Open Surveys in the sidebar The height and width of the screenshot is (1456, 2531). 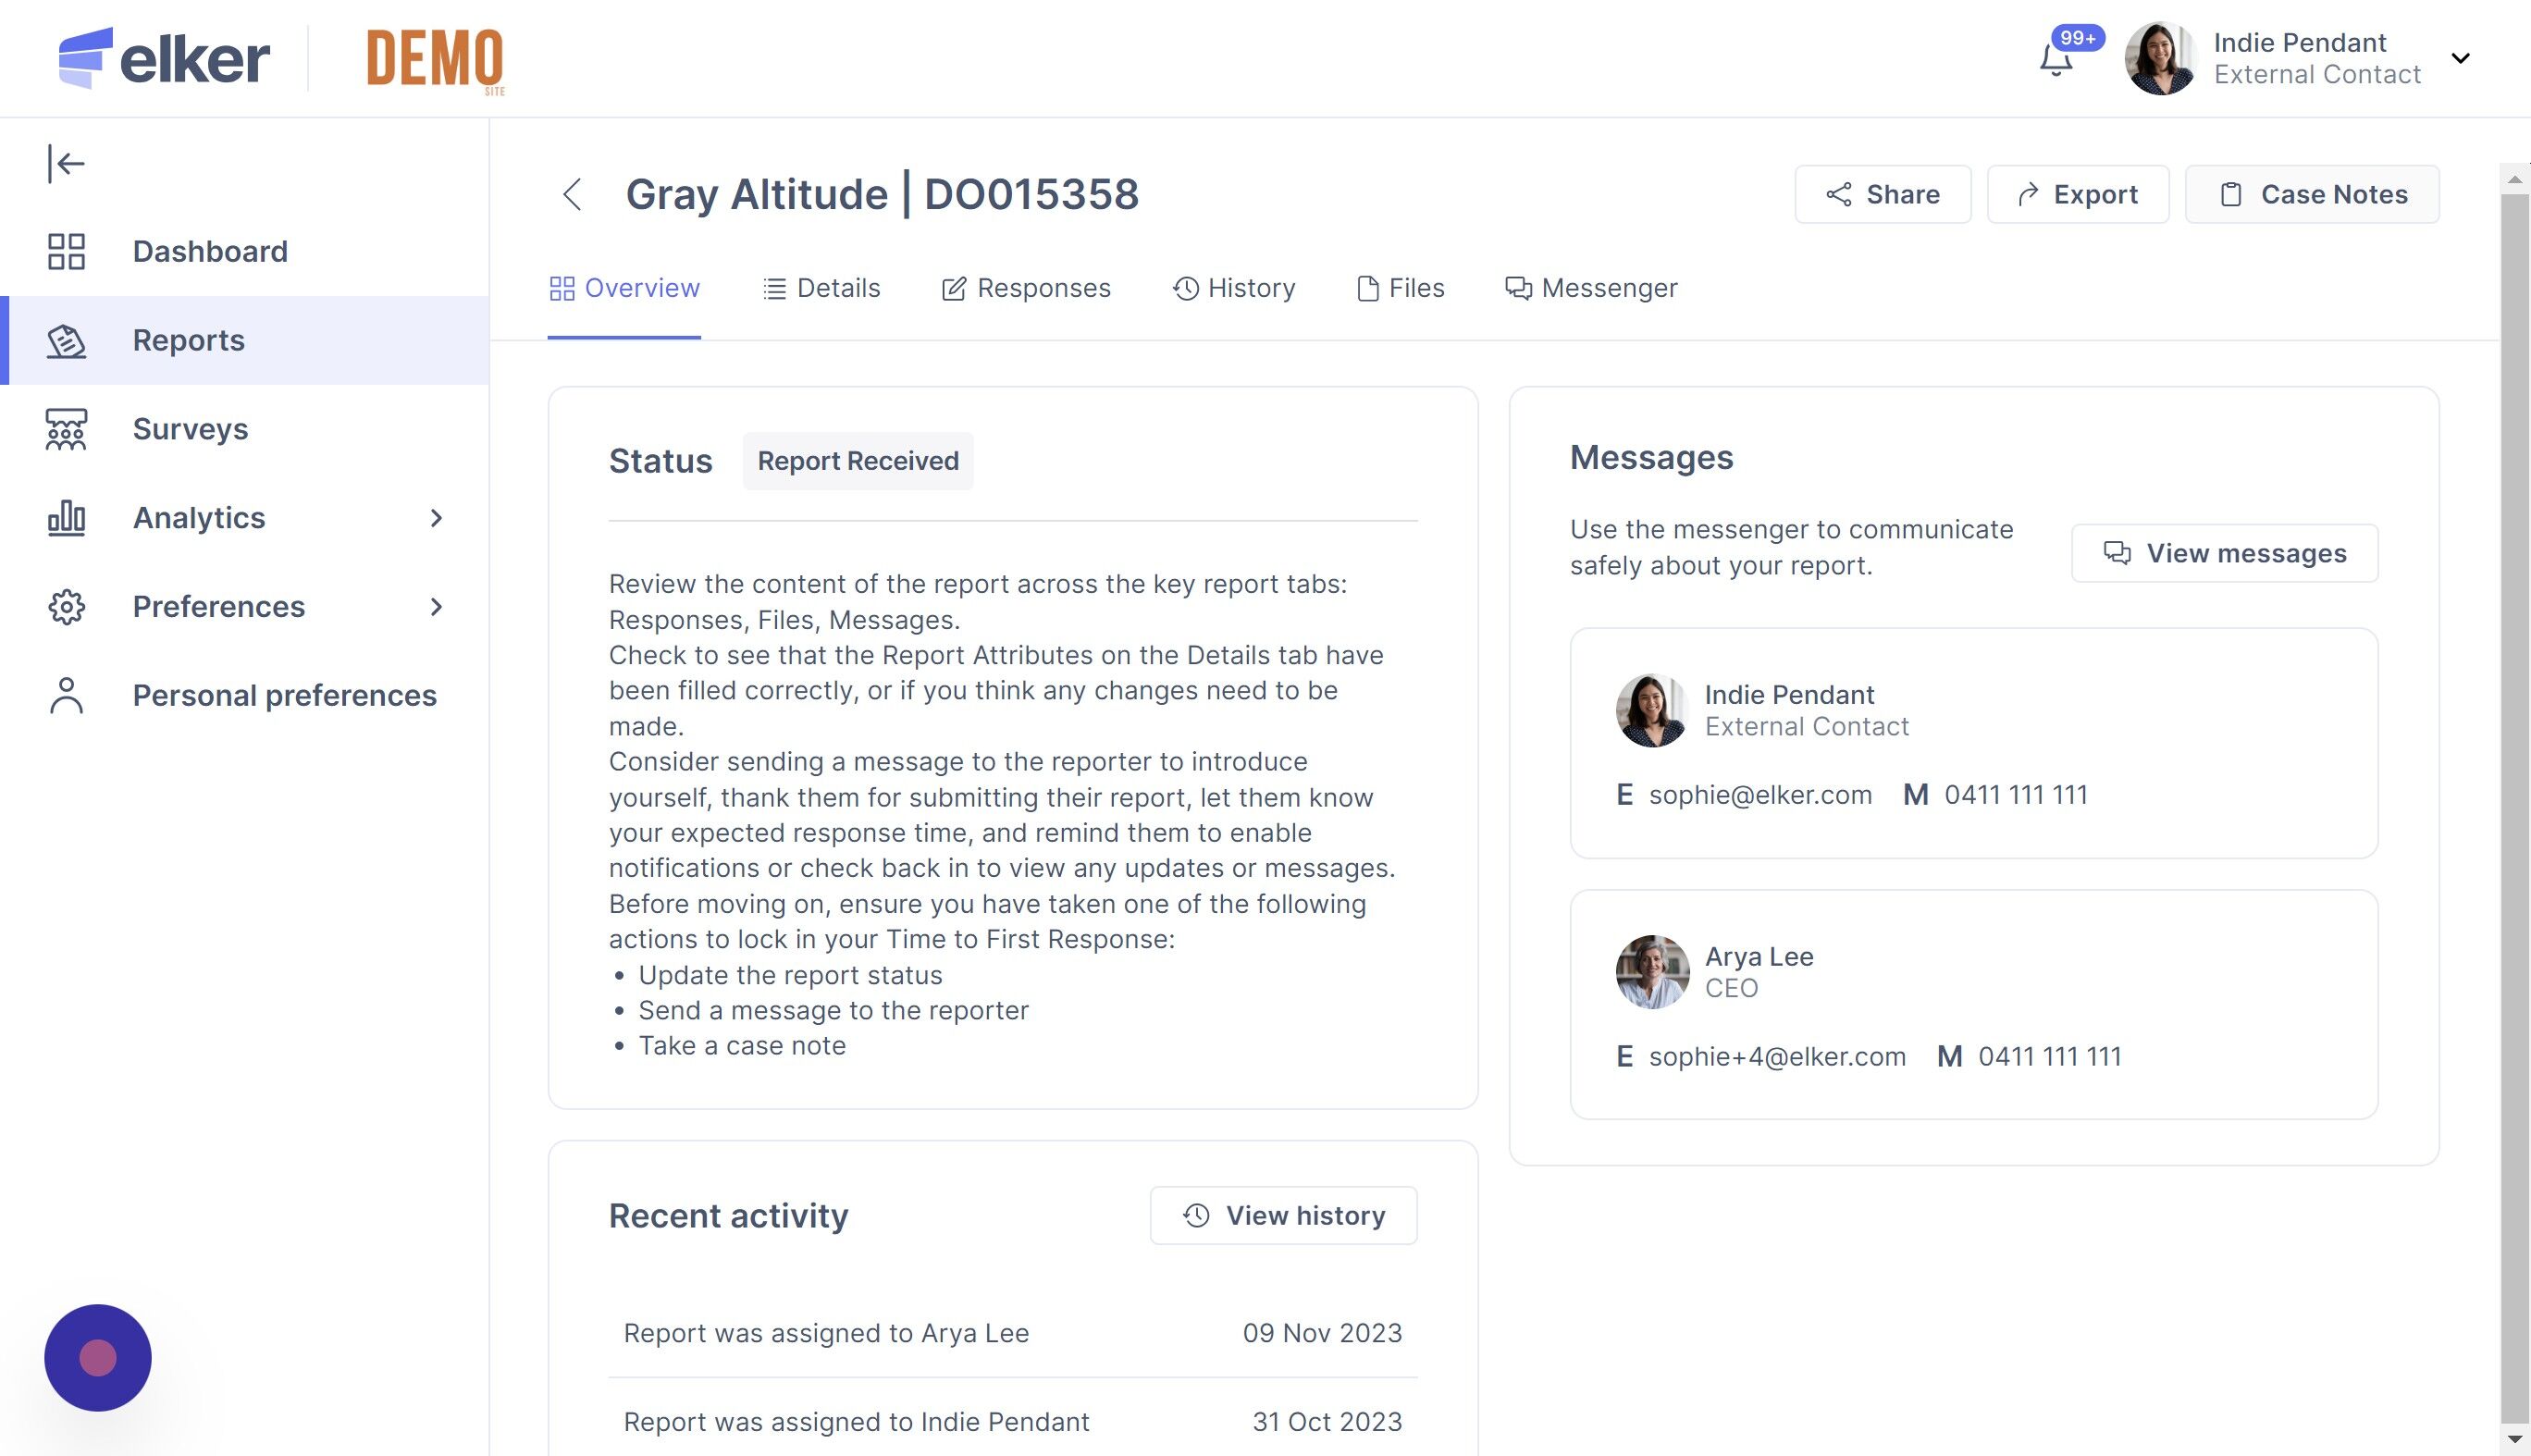pyautogui.click(x=190, y=429)
